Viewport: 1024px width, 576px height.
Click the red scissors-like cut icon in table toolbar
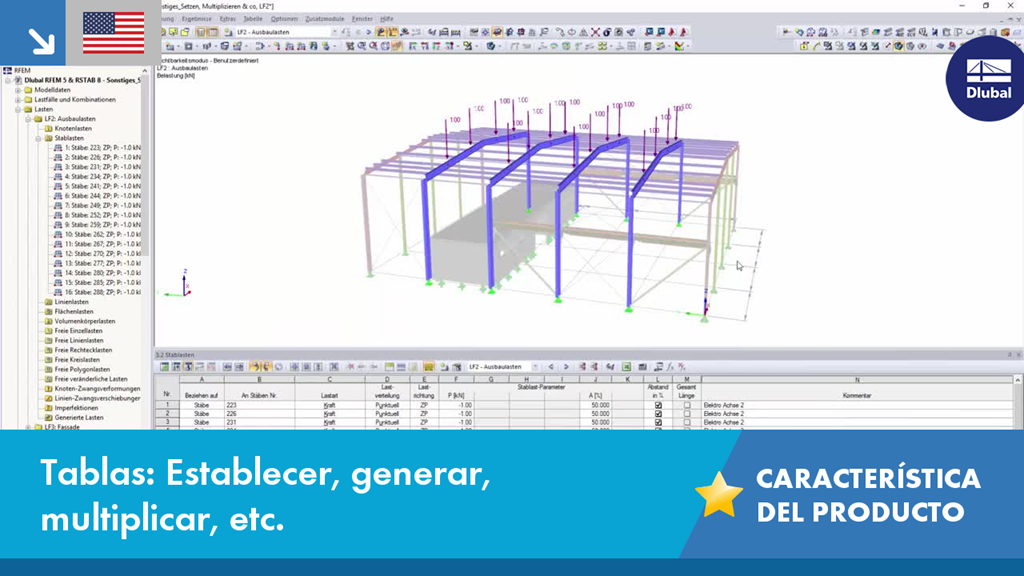click(x=350, y=367)
